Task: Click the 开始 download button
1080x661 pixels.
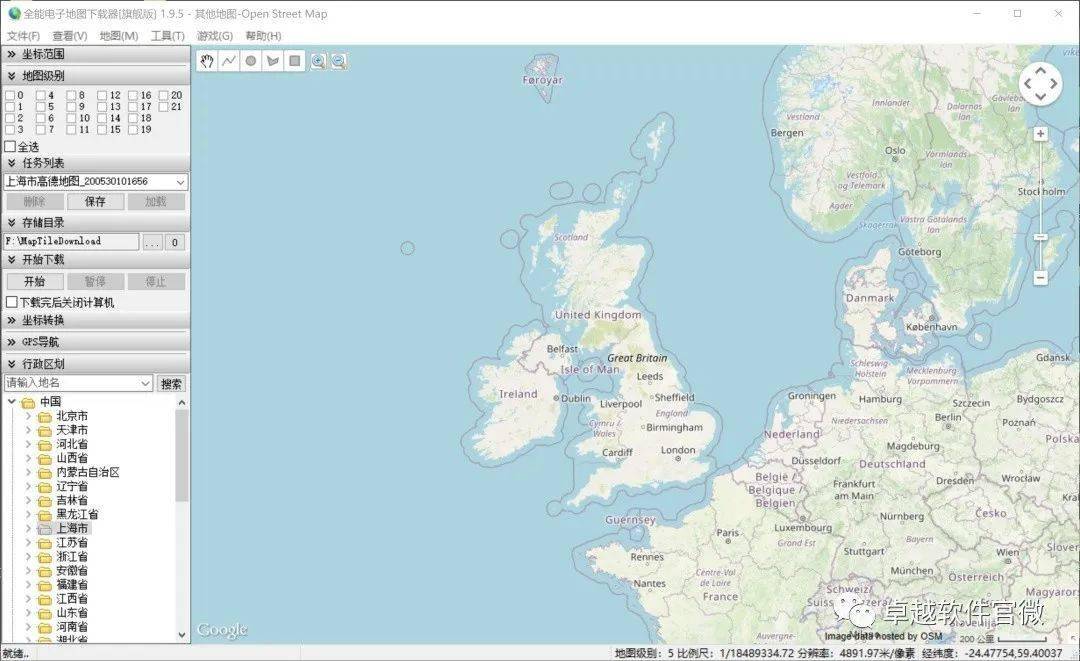Action: (34, 282)
